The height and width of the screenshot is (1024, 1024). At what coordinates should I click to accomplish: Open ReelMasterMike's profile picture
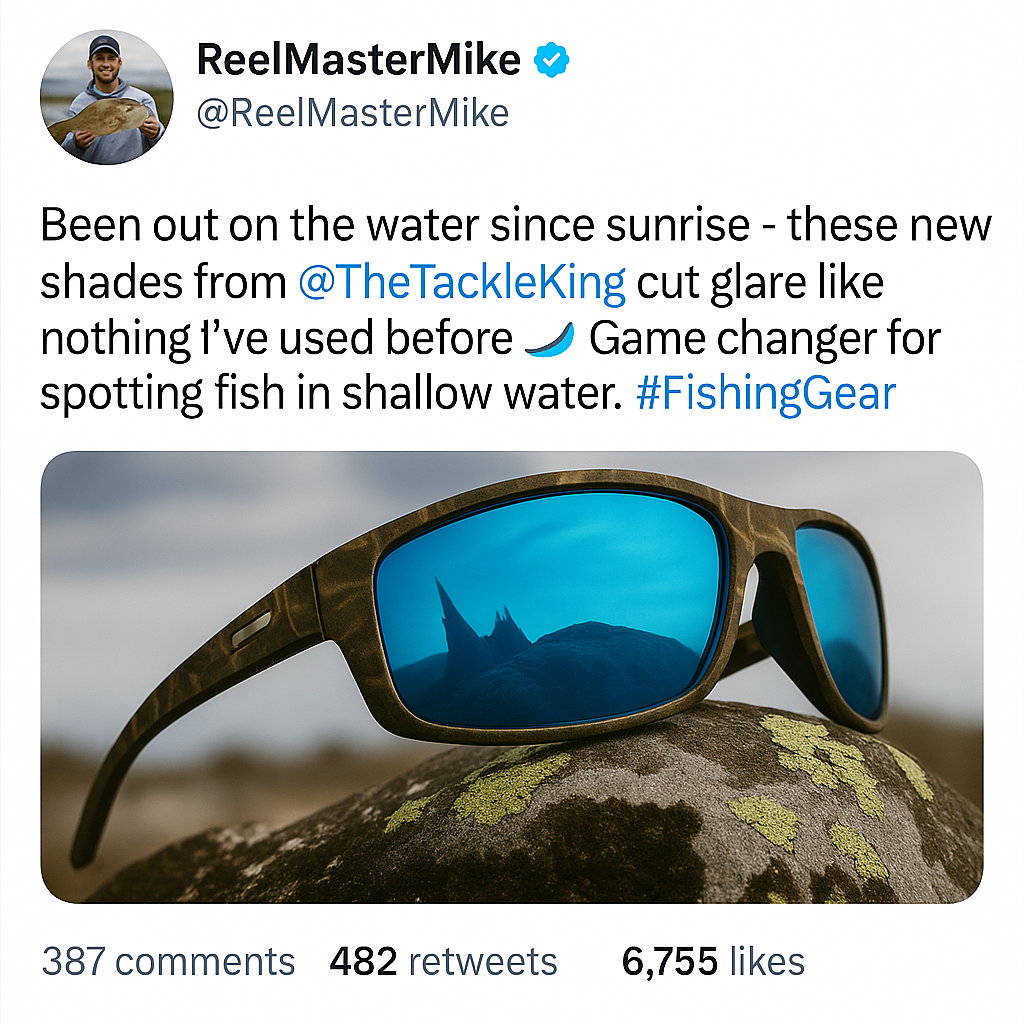pyautogui.click(x=104, y=97)
